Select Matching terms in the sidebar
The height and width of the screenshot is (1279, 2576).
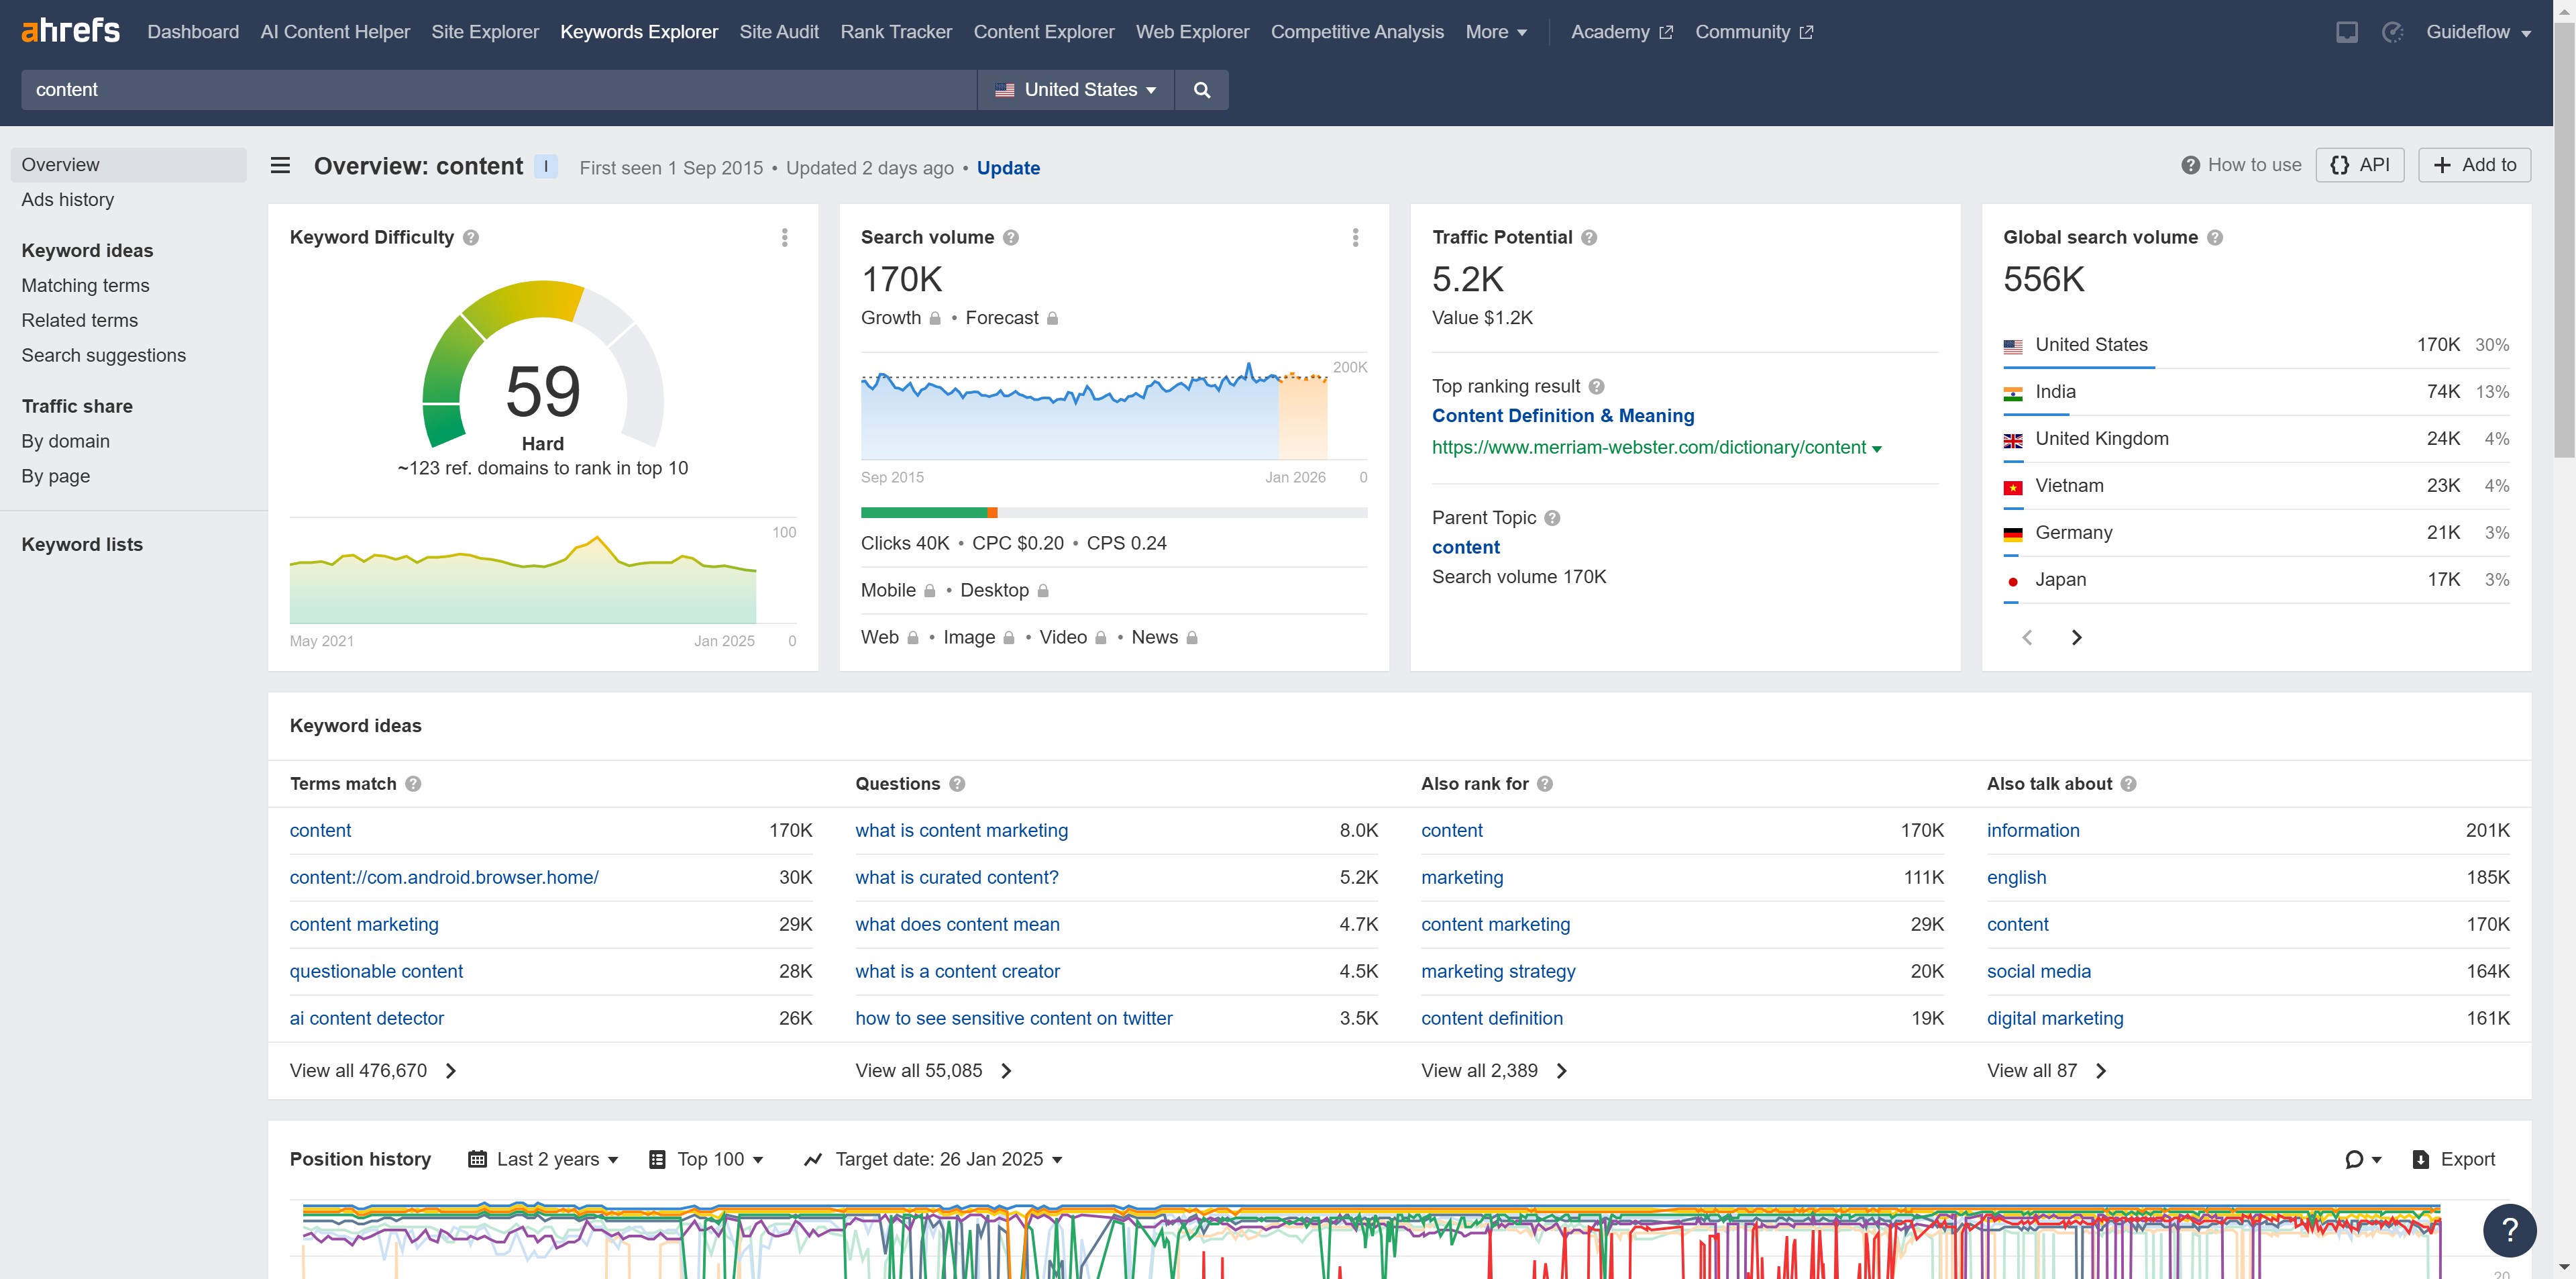pyautogui.click(x=85, y=285)
